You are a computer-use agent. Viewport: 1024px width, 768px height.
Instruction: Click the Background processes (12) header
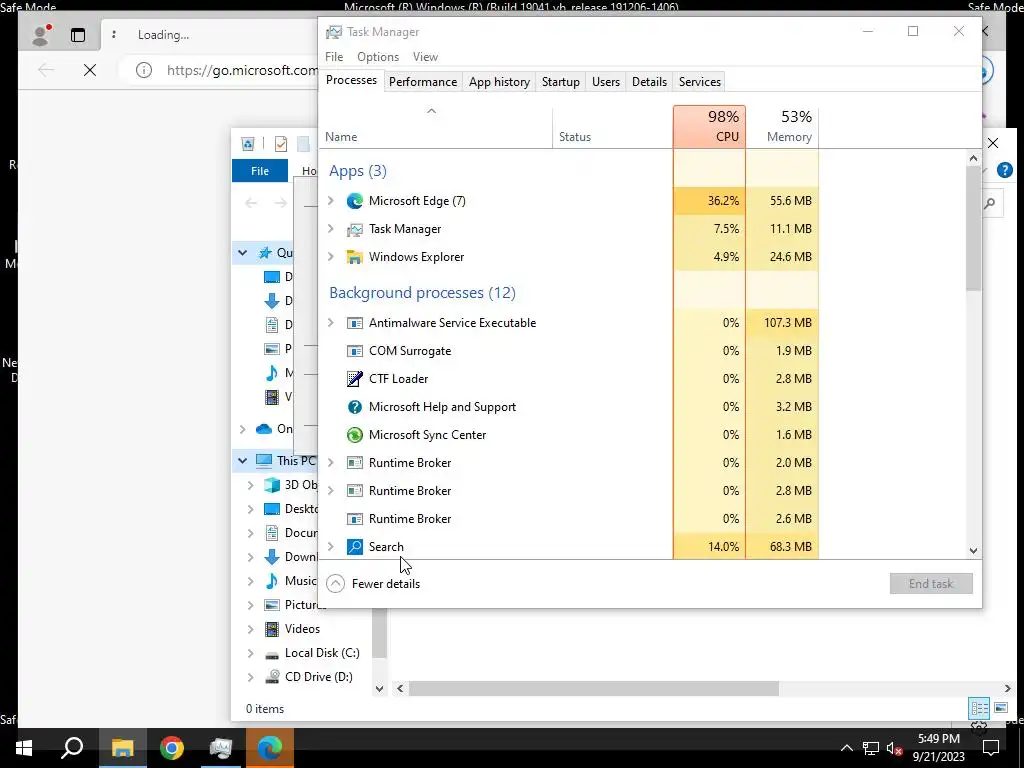pos(422,293)
